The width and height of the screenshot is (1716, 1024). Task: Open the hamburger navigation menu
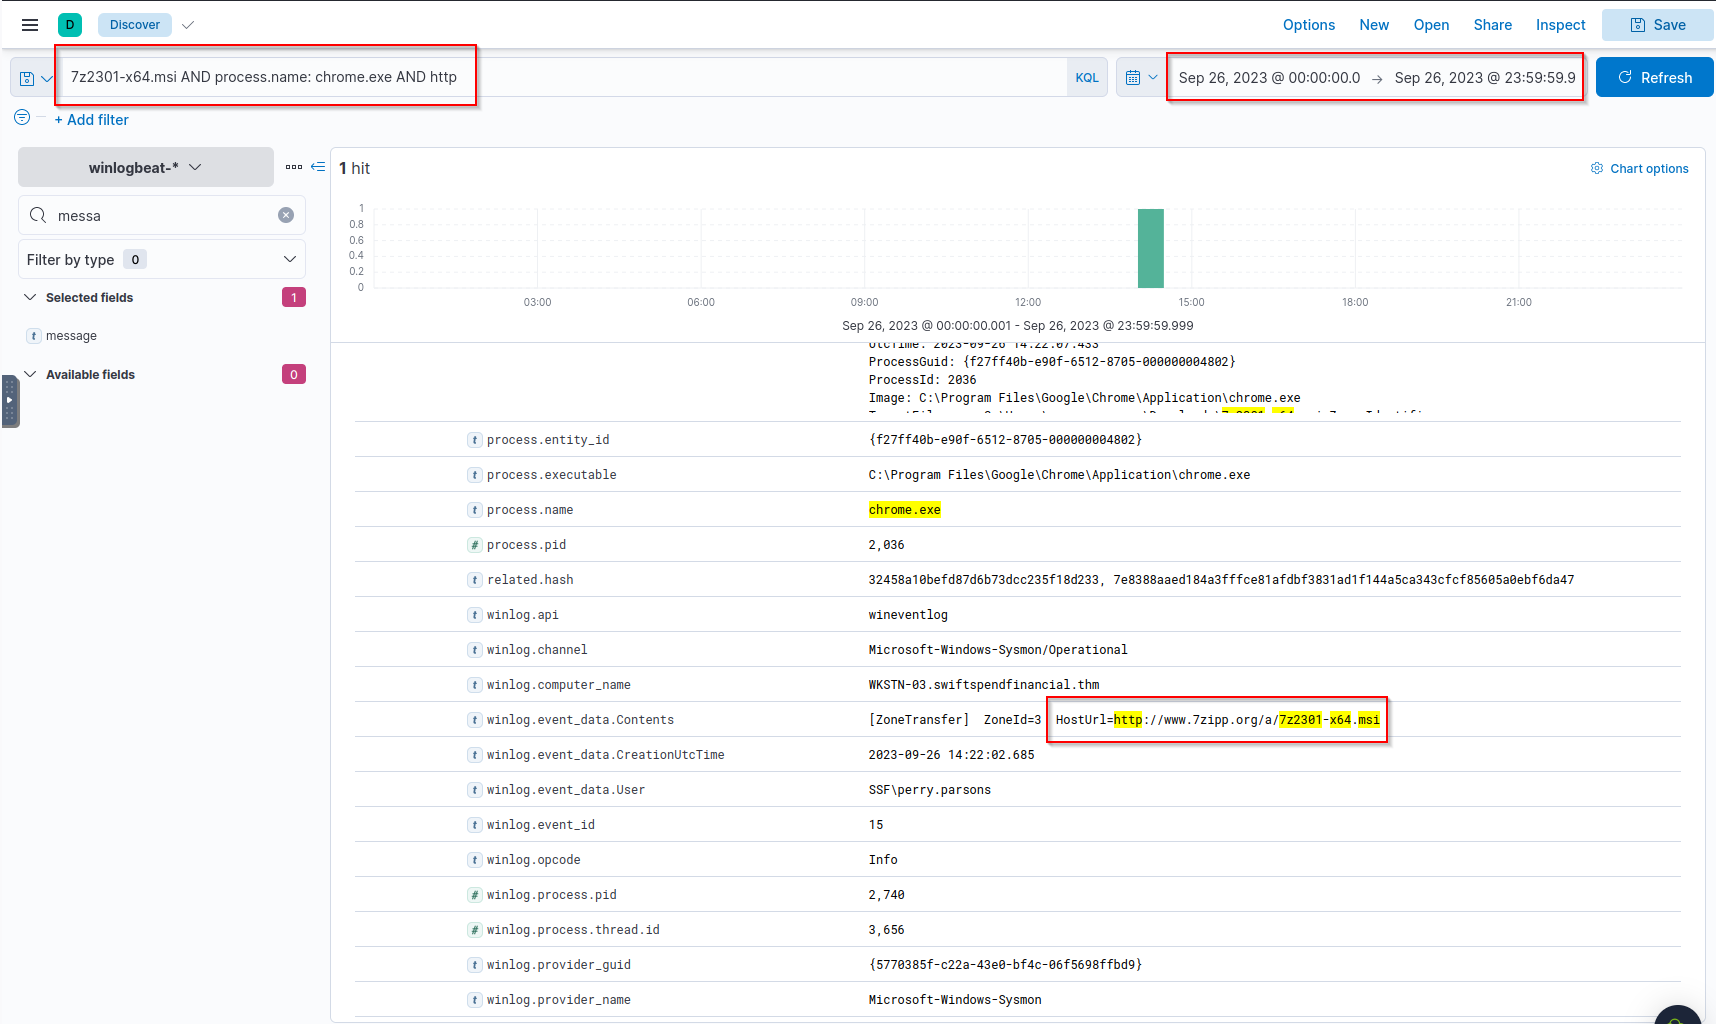30,25
